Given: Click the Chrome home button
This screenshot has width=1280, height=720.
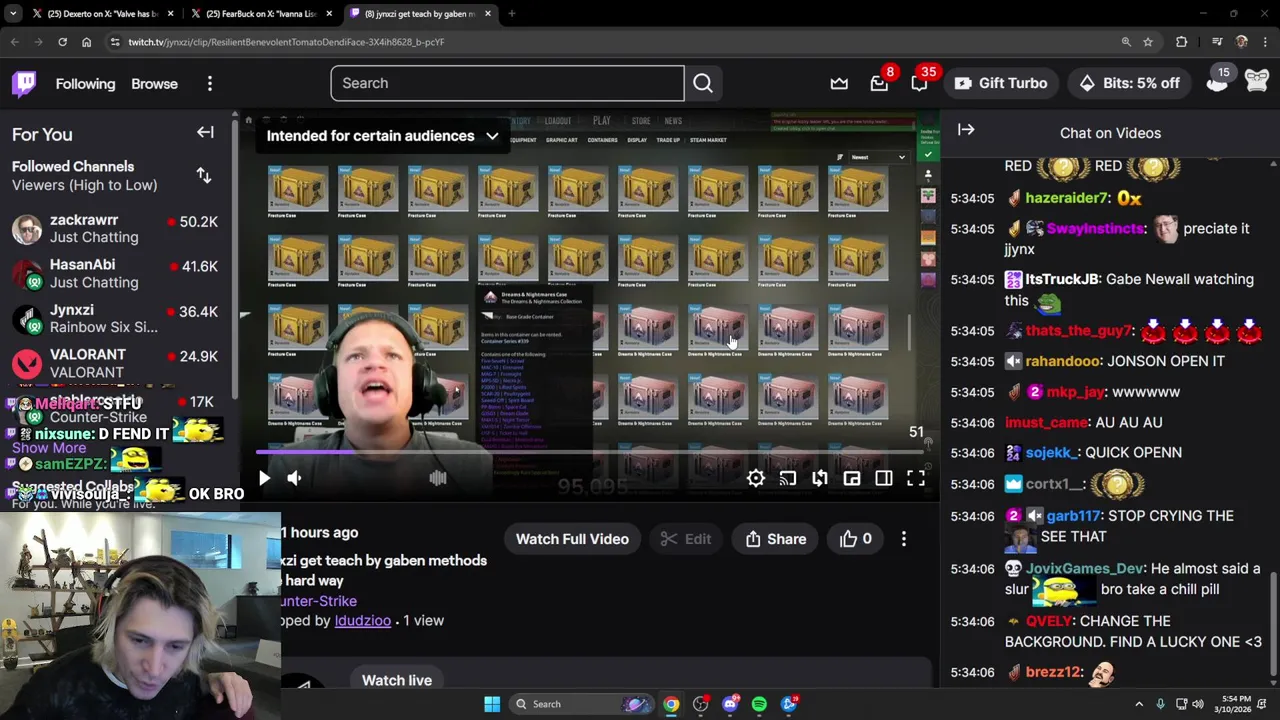Looking at the screenshot, I should tap(86, 42).
